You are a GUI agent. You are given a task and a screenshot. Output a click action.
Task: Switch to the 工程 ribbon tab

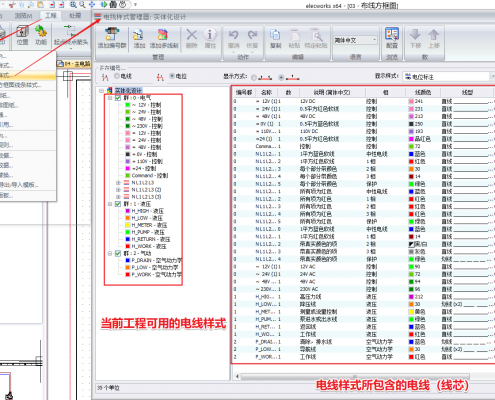(x=51, y=15)
